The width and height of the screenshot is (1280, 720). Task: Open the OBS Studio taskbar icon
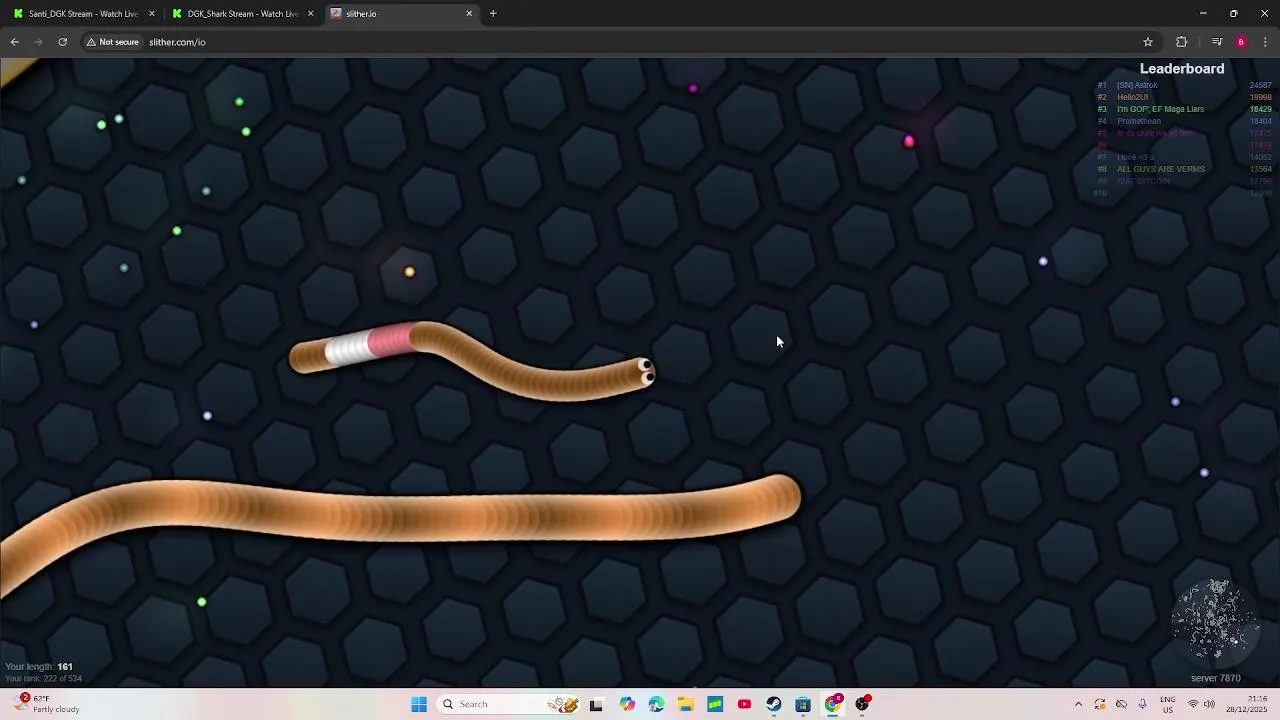point(862,704)
